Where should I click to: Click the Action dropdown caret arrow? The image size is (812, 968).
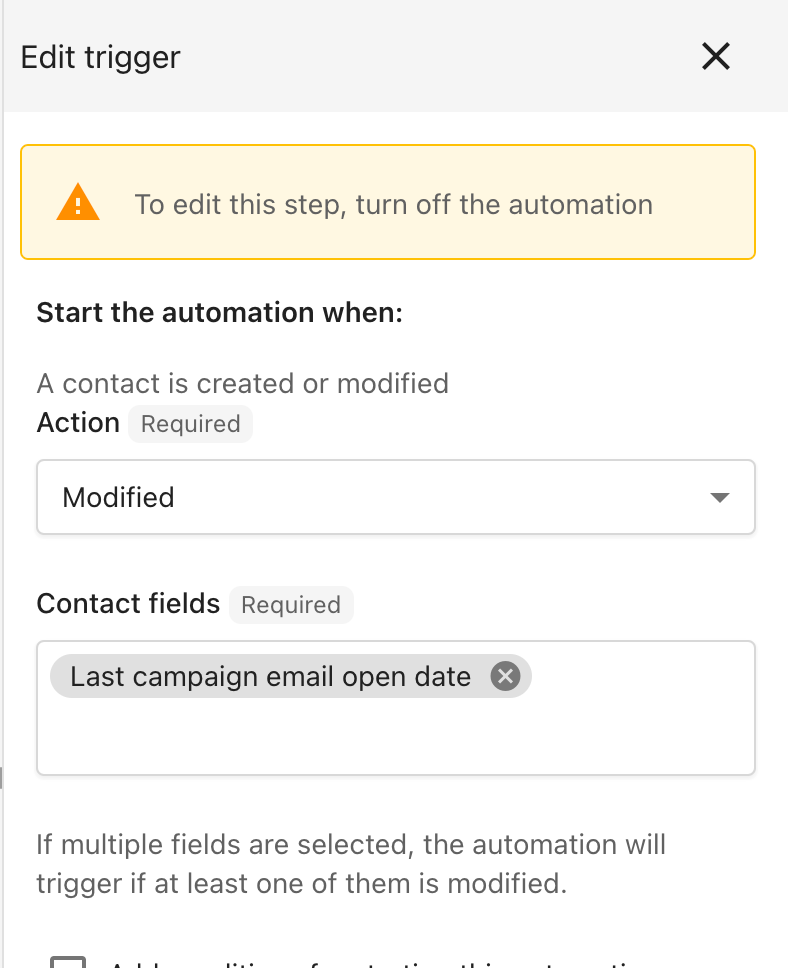coord(719,497)
